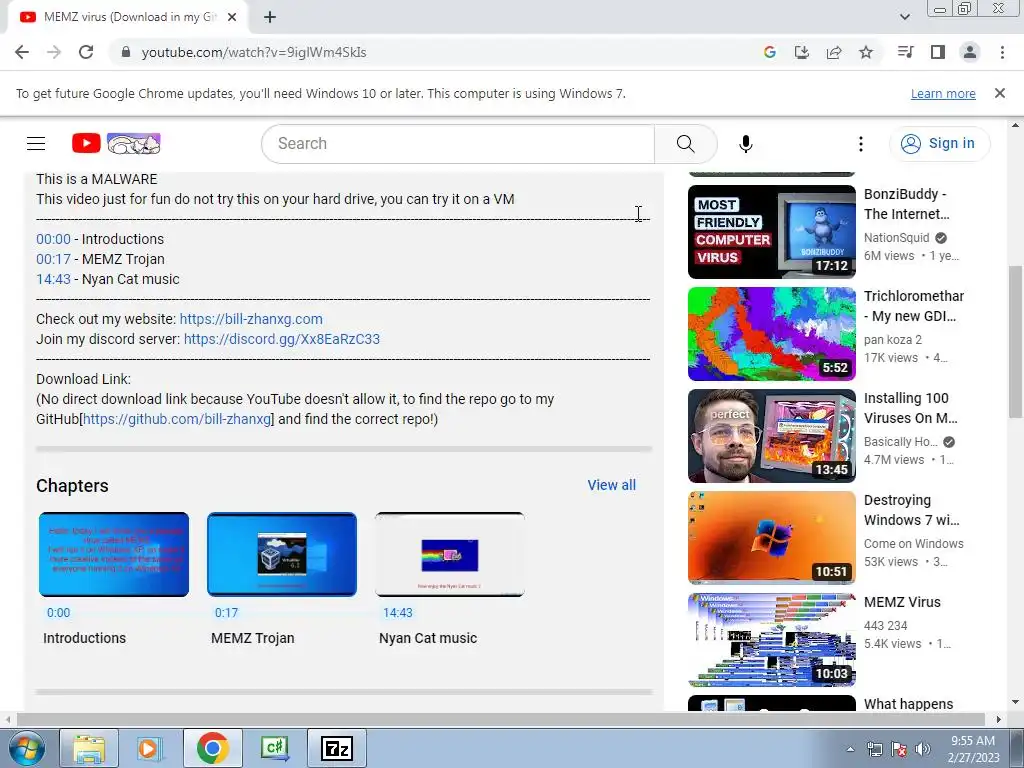Open the Trichloromethane GDI video thumbnail

(771, 334)
